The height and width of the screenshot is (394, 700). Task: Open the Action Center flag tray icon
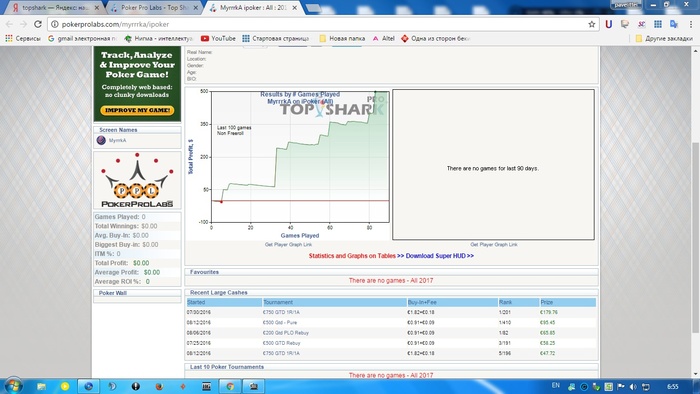tap(621, 387)
